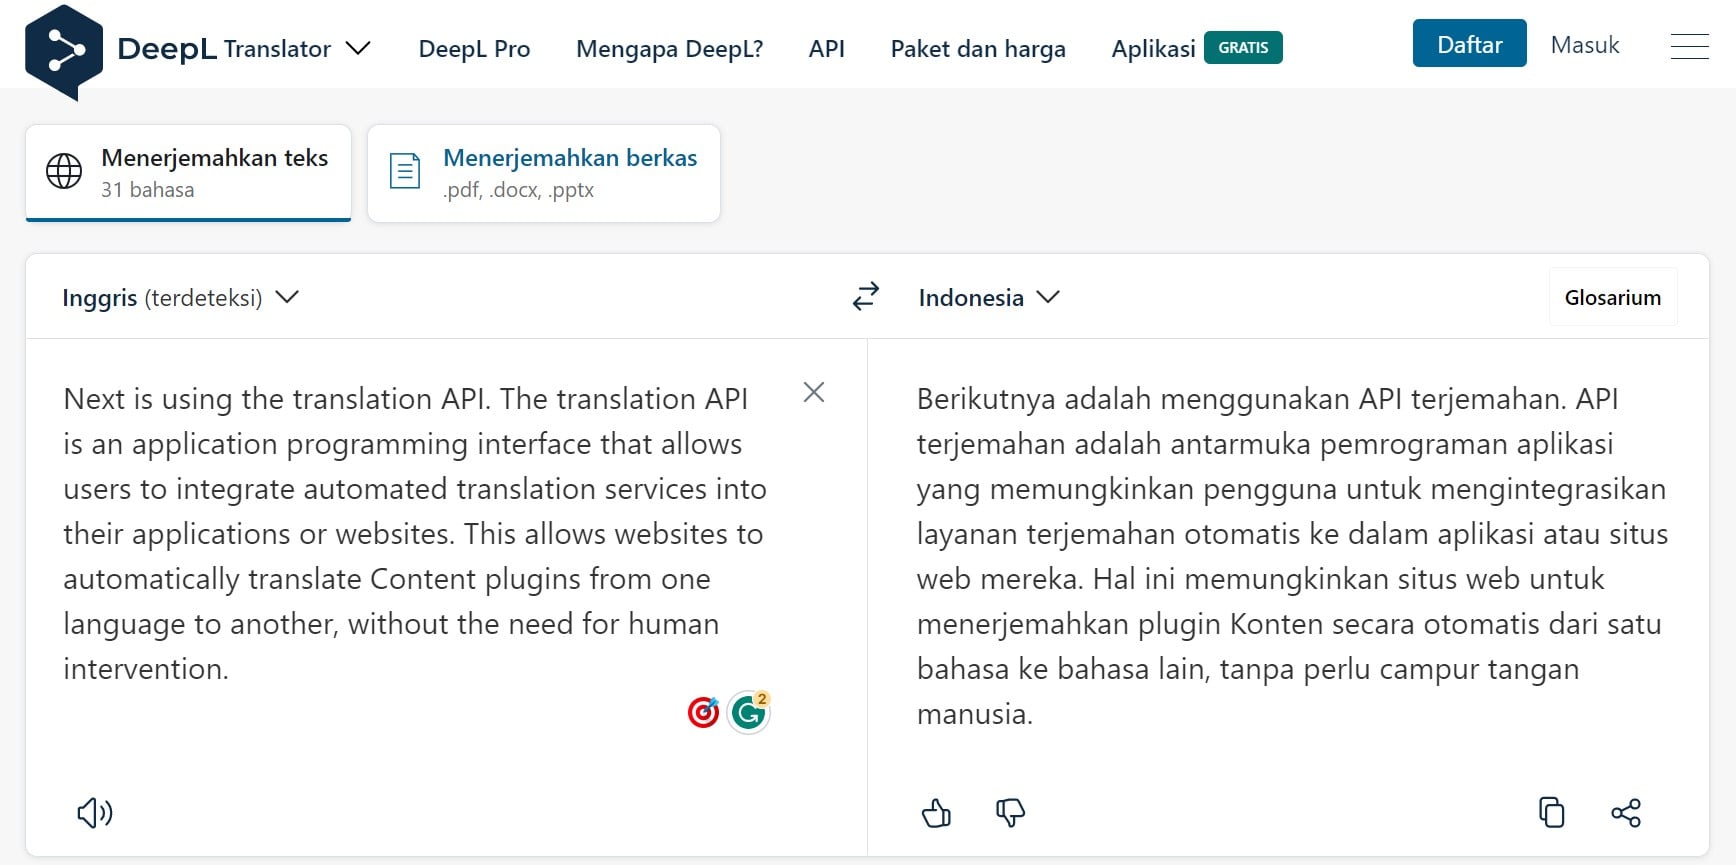Open the Grammarly suggestions icon

[748, 712]
